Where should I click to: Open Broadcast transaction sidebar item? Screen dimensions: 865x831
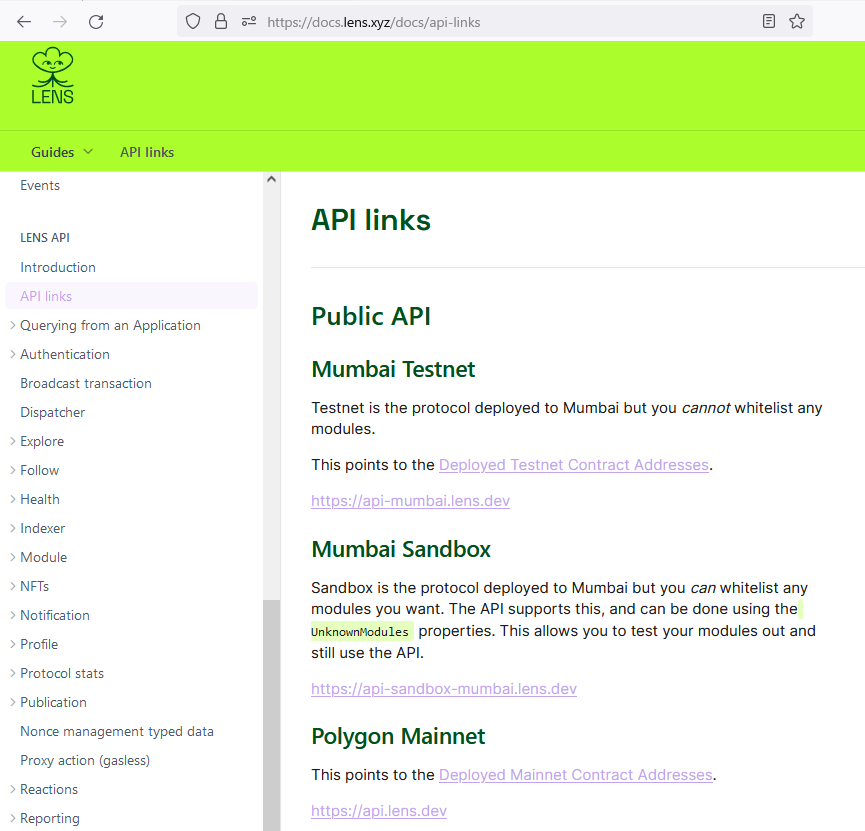pos(86,383)
